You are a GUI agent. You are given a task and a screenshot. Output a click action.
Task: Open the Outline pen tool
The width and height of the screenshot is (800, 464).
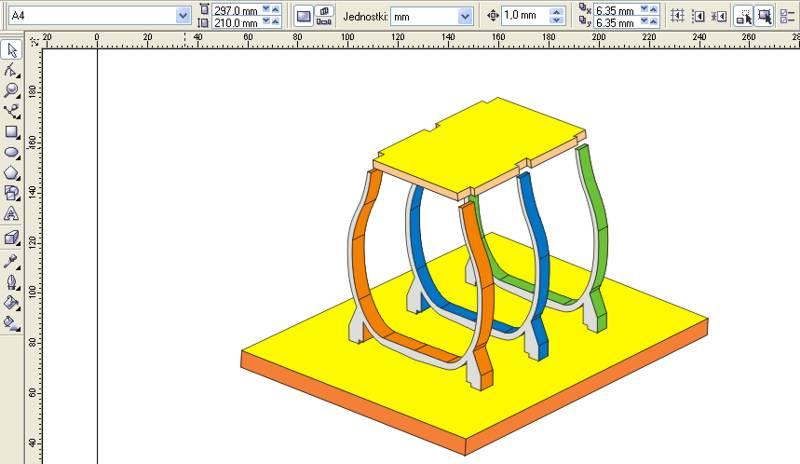pyautogui.click(x=12, y=282)
